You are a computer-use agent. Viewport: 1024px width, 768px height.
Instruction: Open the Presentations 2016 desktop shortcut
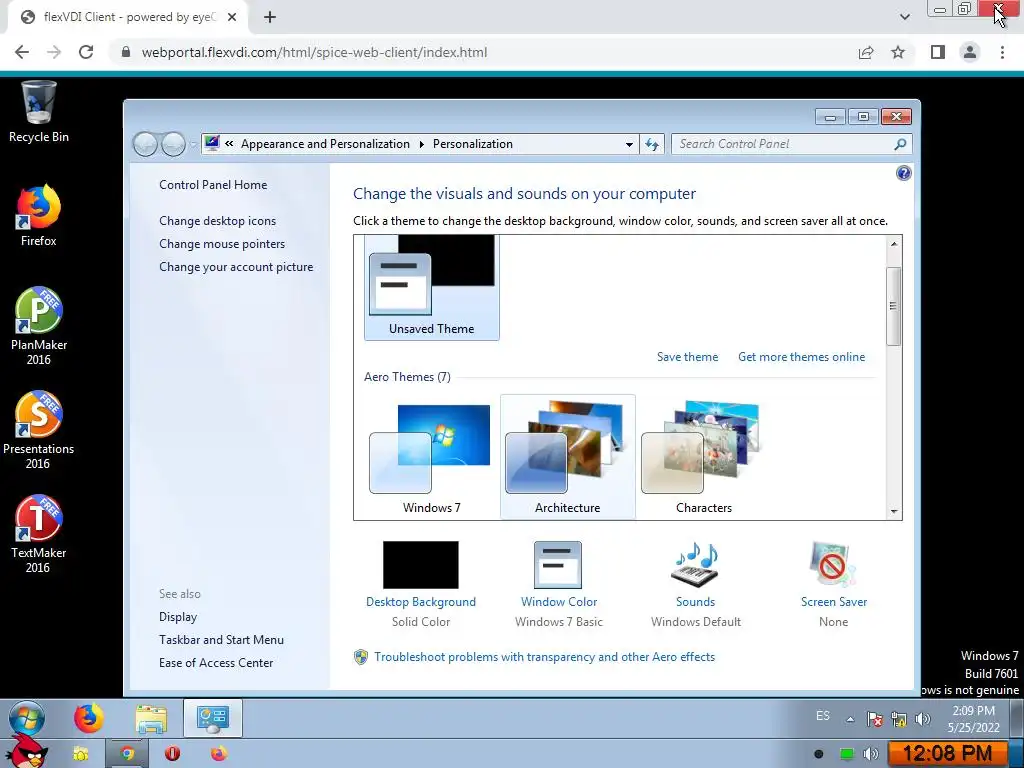(39, 430)
